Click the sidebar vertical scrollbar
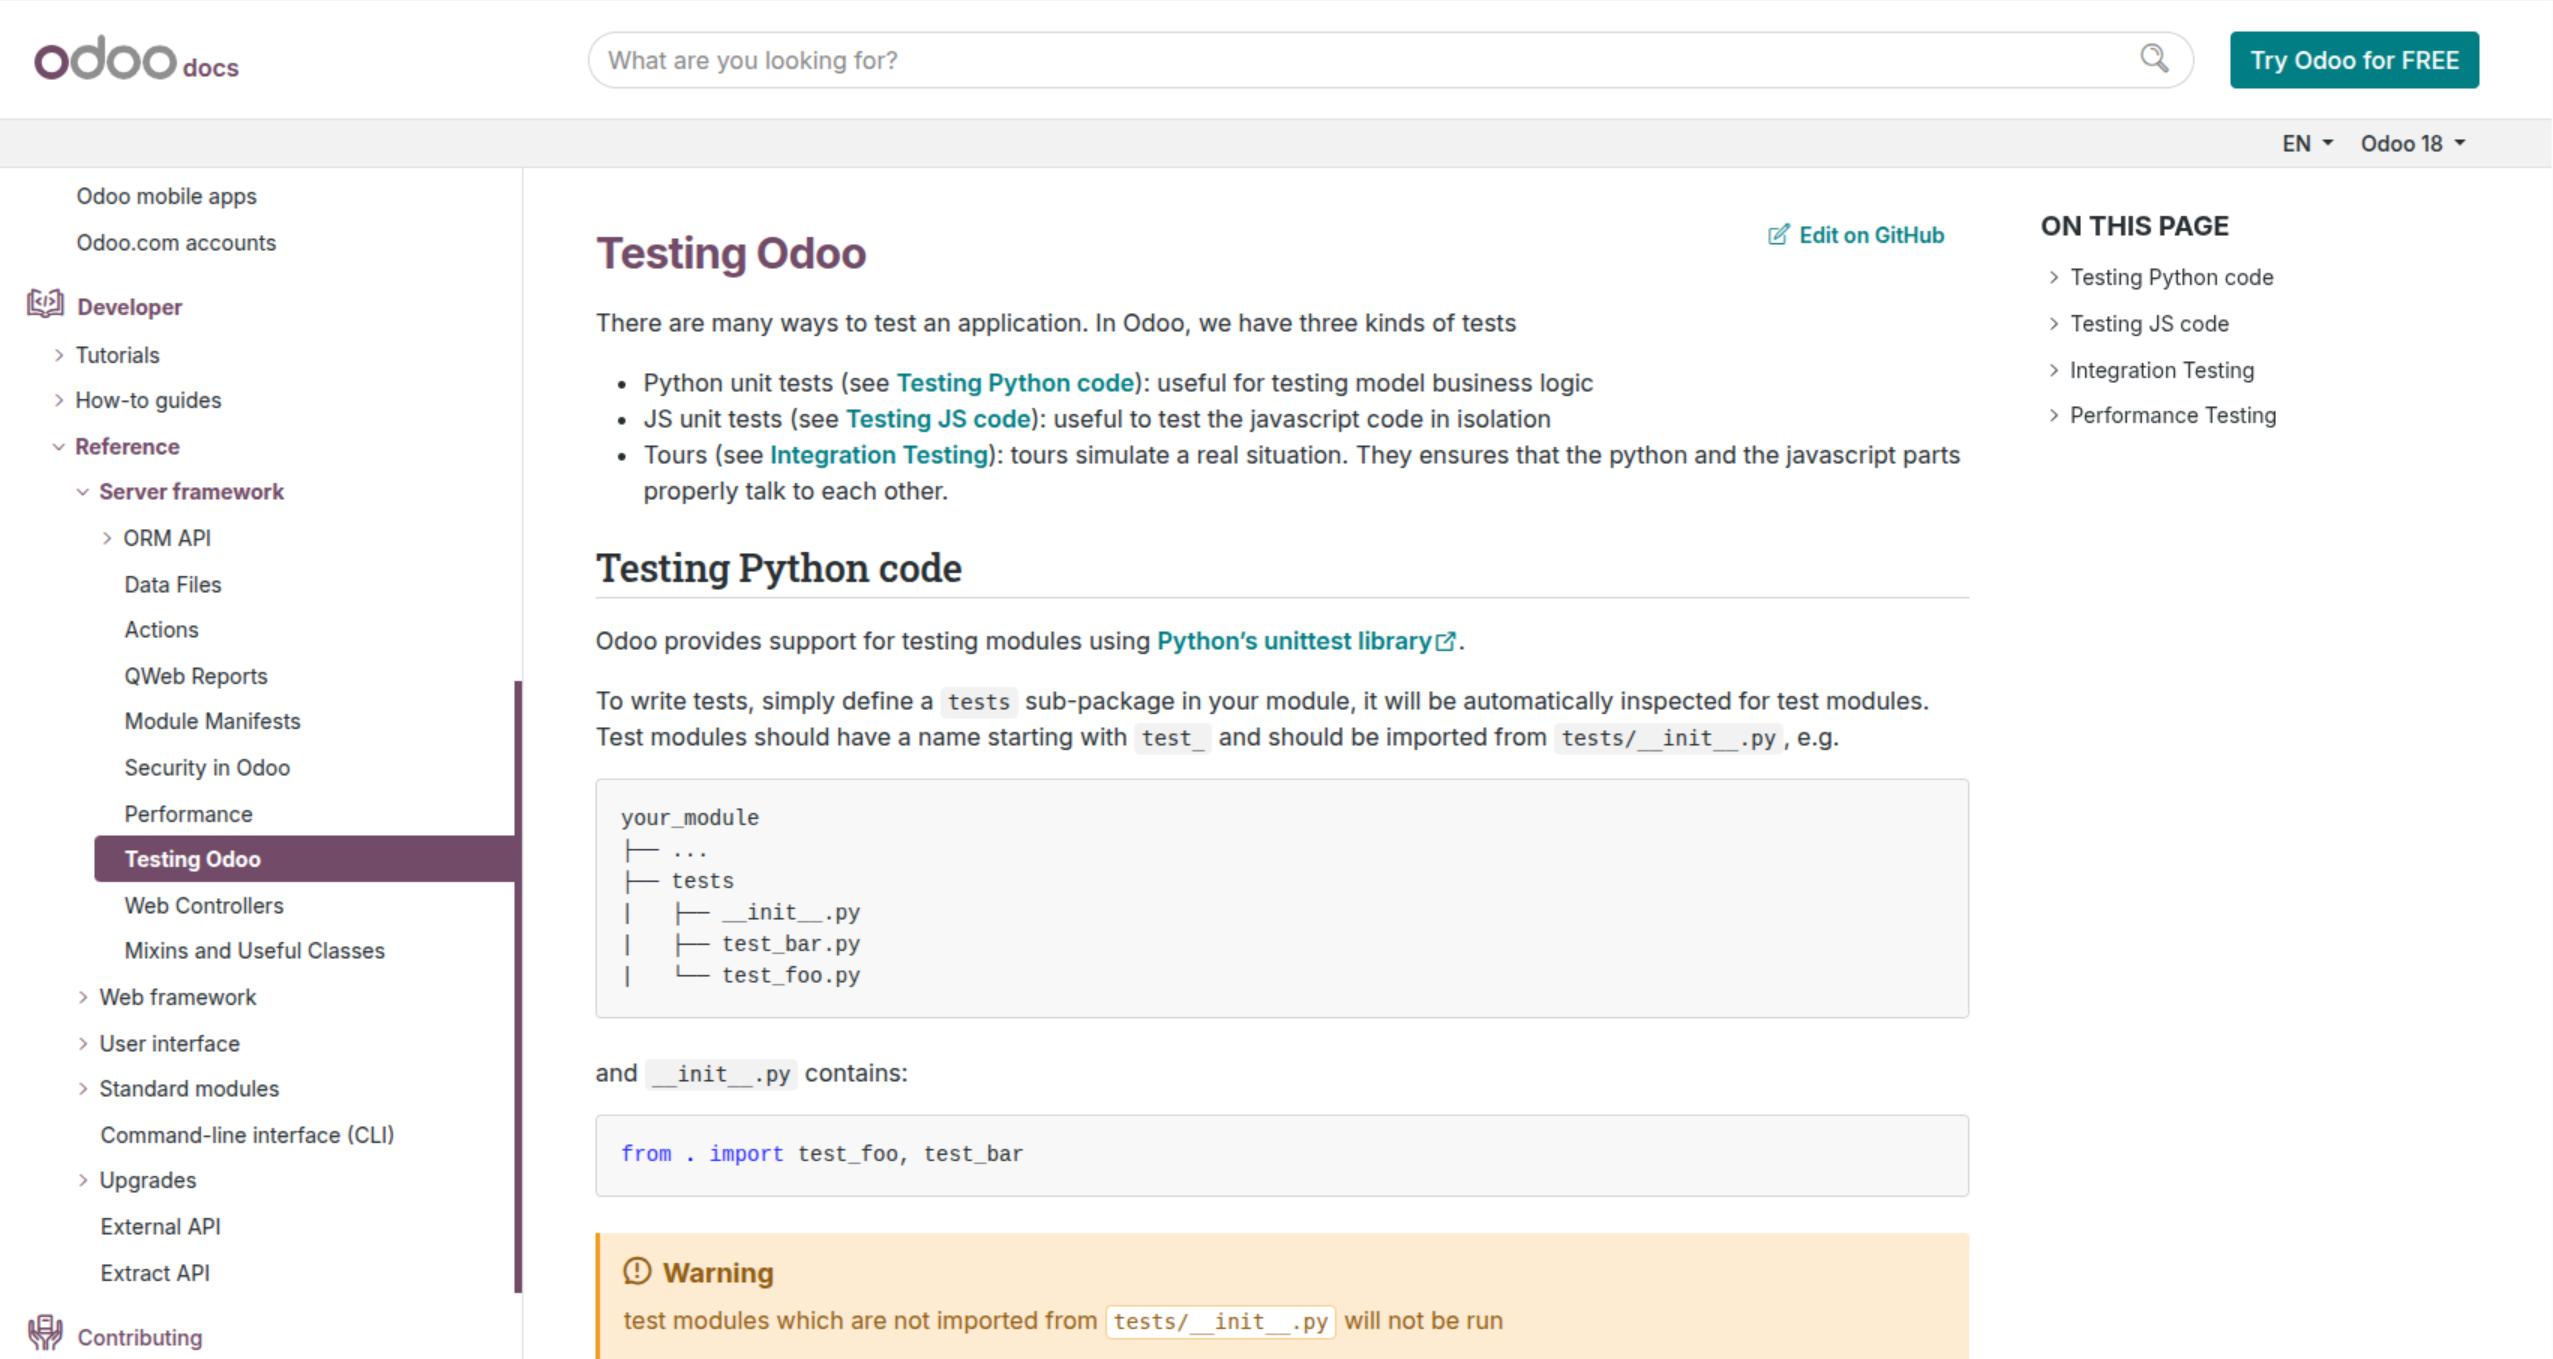This screenshot has height=1359, width=2553. pos(518,986)
